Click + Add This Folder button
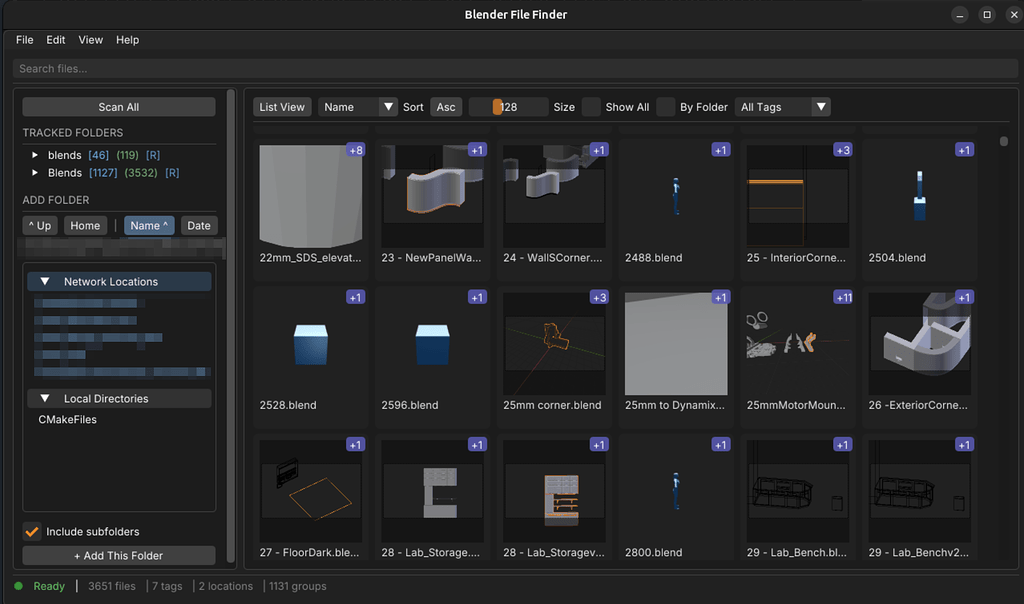 coord(119,556)
